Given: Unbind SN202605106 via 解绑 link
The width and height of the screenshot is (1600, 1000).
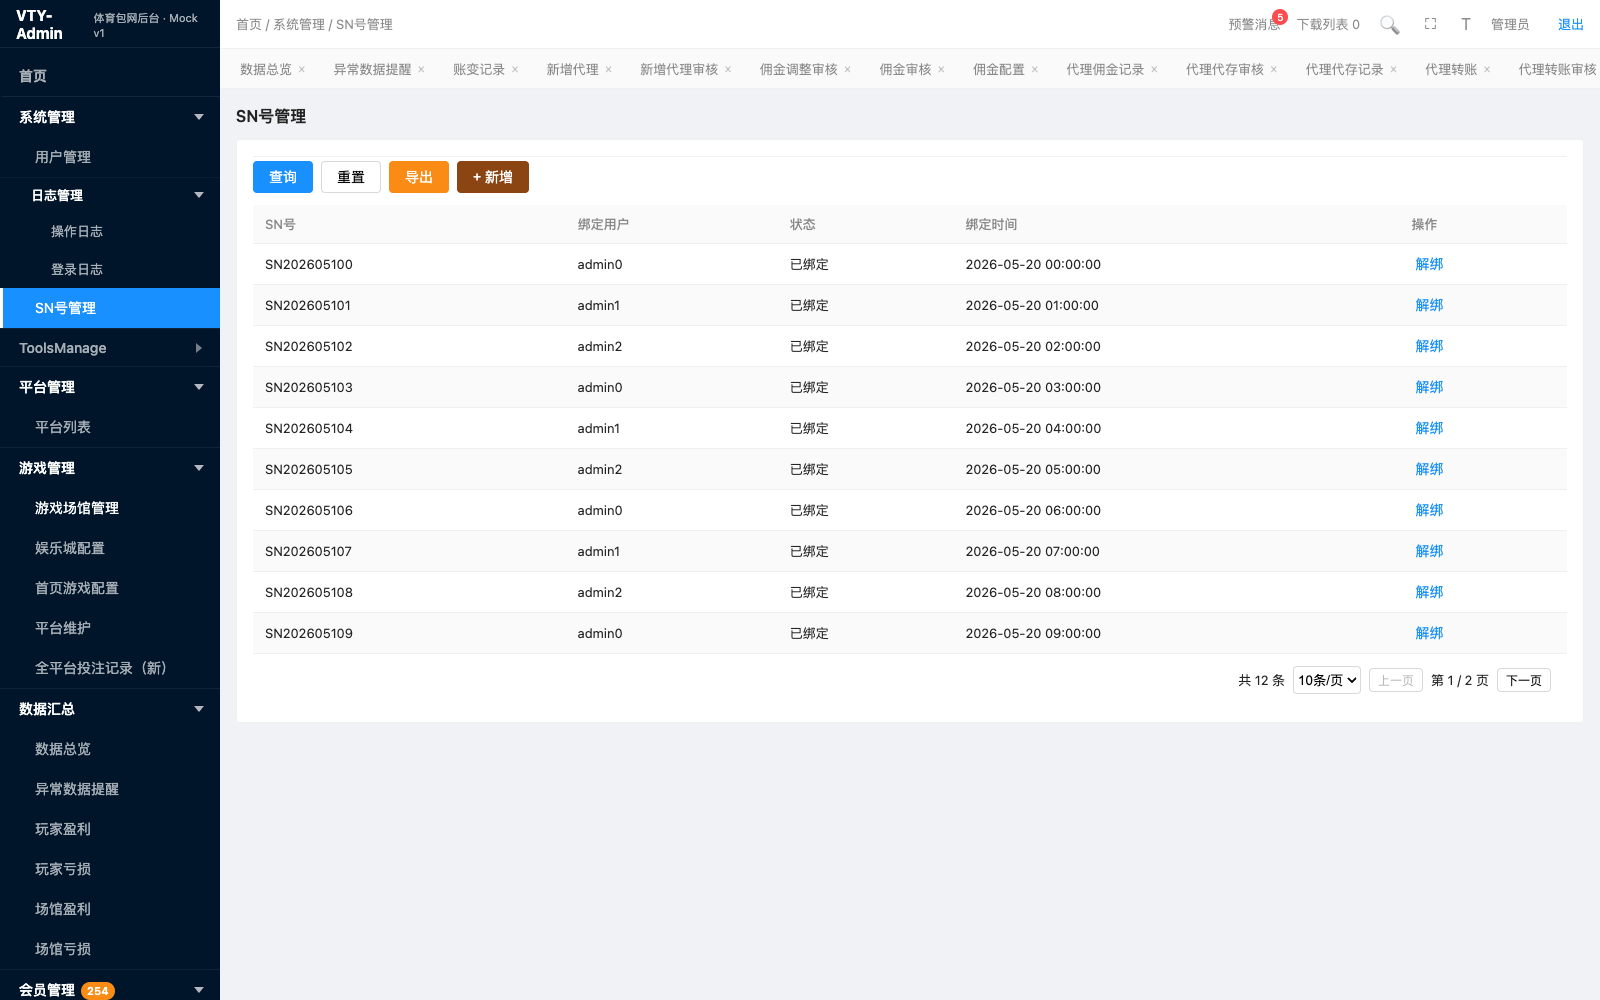Looking at the screenshot, I should pyautogui.click(x=1429, y=510).
